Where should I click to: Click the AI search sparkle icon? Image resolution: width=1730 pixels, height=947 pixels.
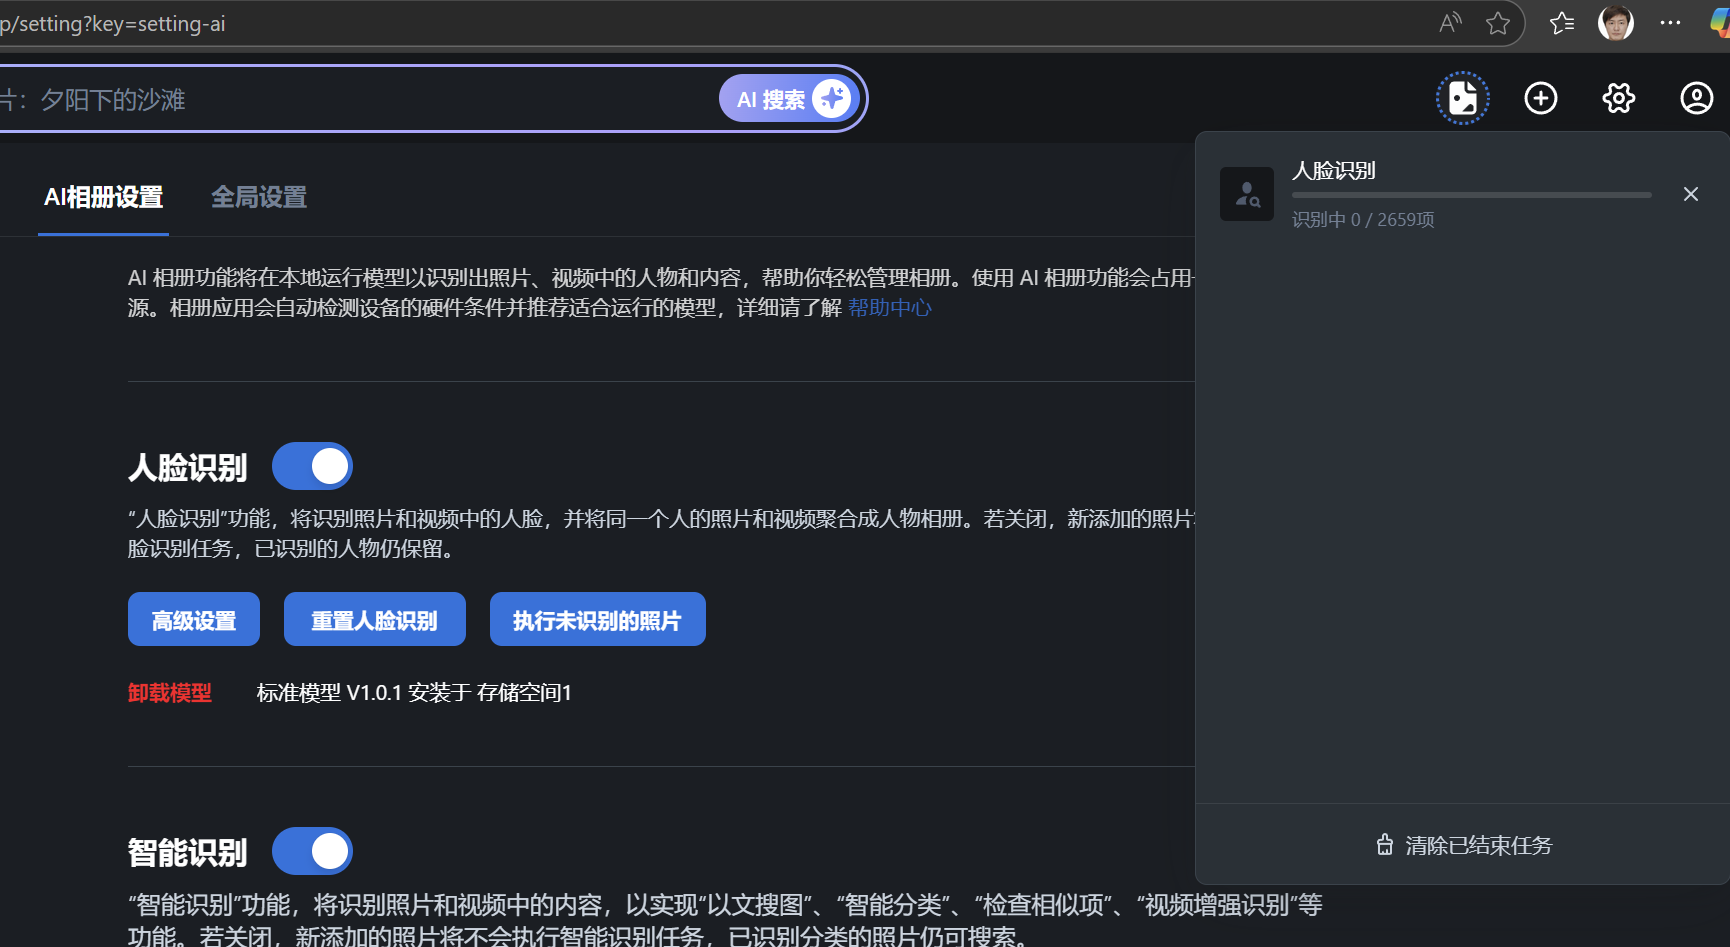click(832, 98)
